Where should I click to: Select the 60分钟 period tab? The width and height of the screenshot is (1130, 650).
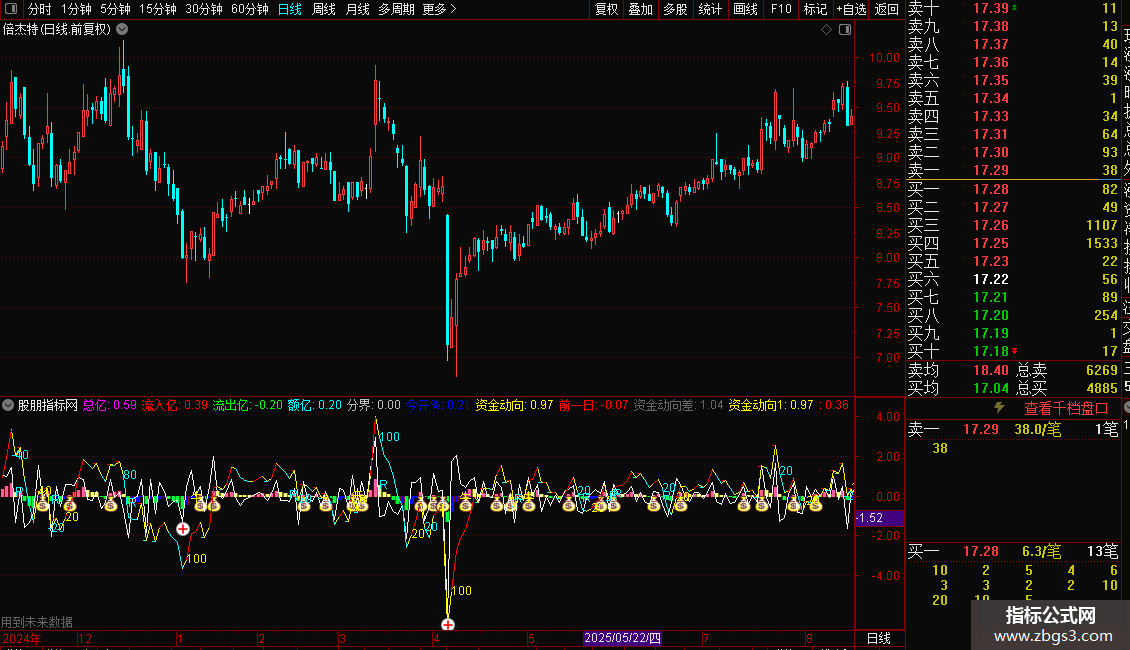[250, 9]
